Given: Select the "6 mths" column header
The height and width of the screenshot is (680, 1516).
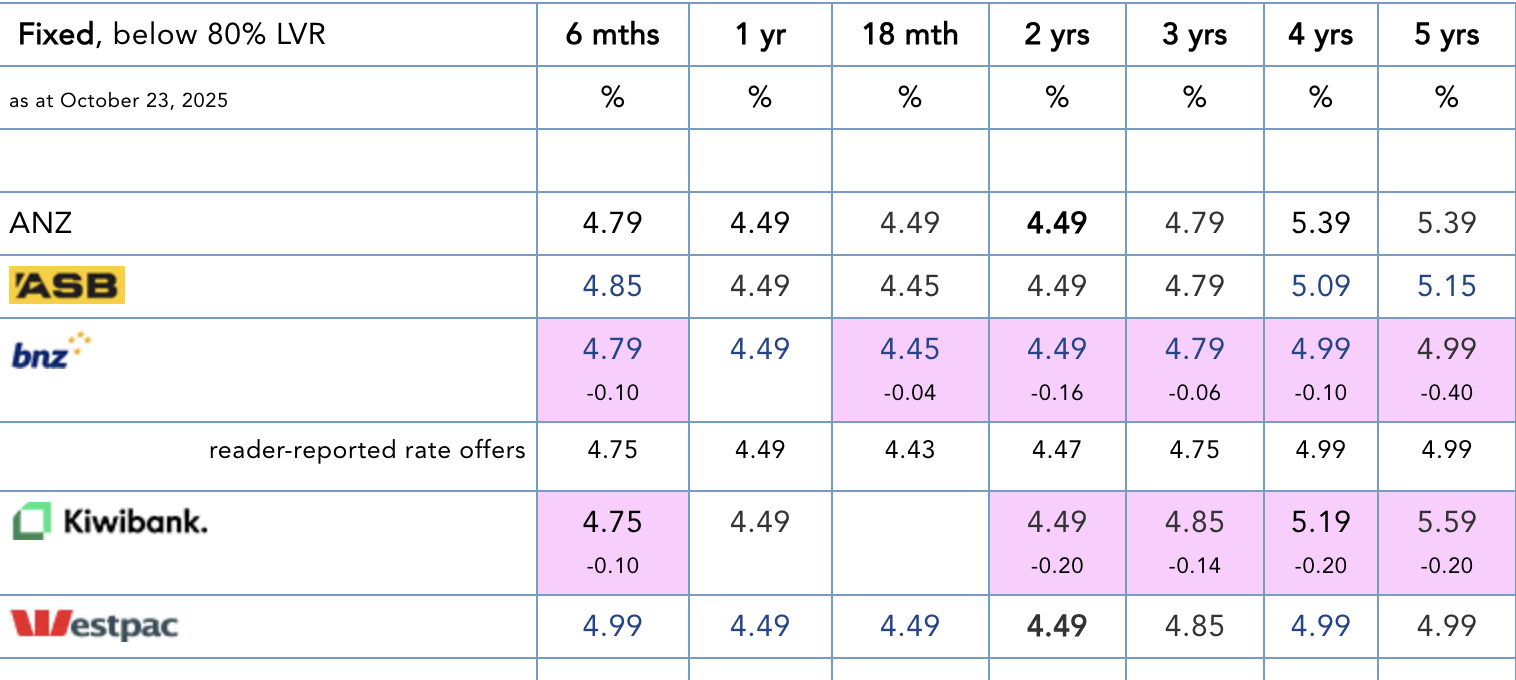Looking at the screenshot, I should click(x=612, y=35).
